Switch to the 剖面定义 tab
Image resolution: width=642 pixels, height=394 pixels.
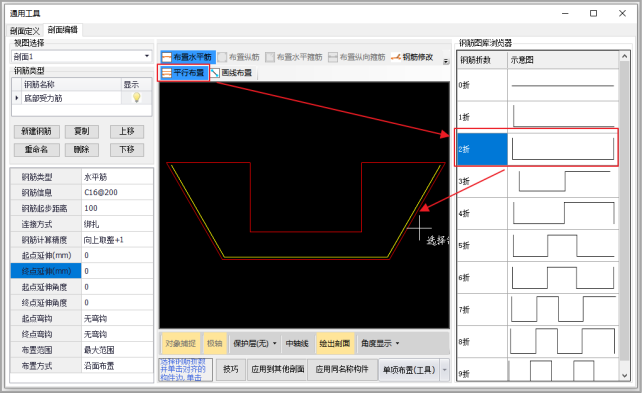click(x=25, y=31)
